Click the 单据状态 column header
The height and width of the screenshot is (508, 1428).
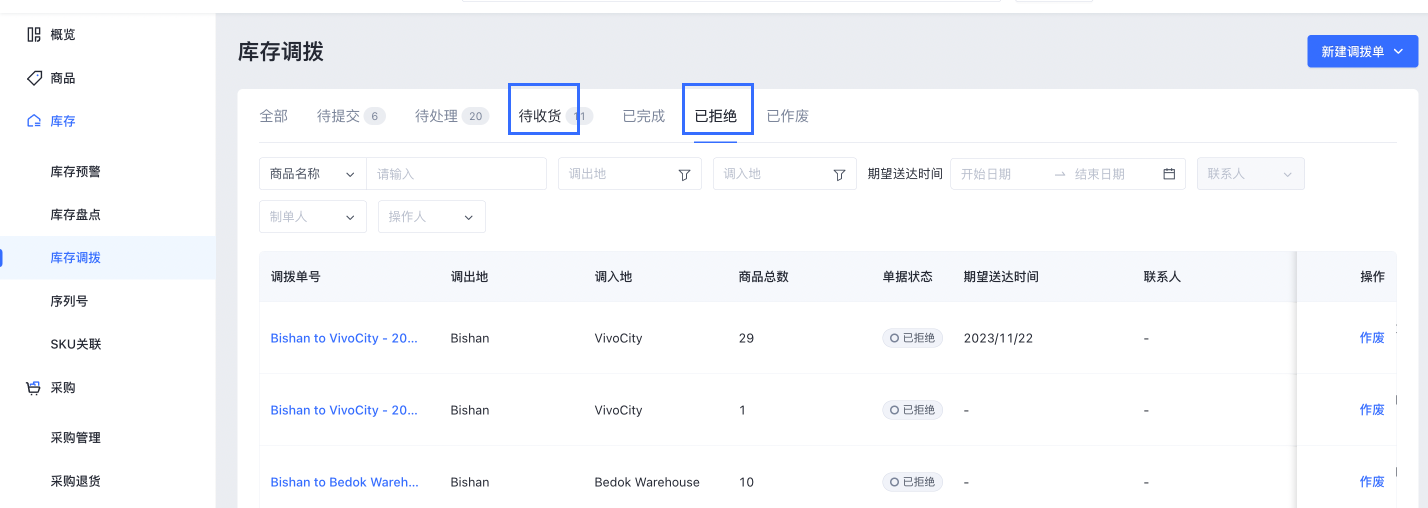click(x=907, y=276)
